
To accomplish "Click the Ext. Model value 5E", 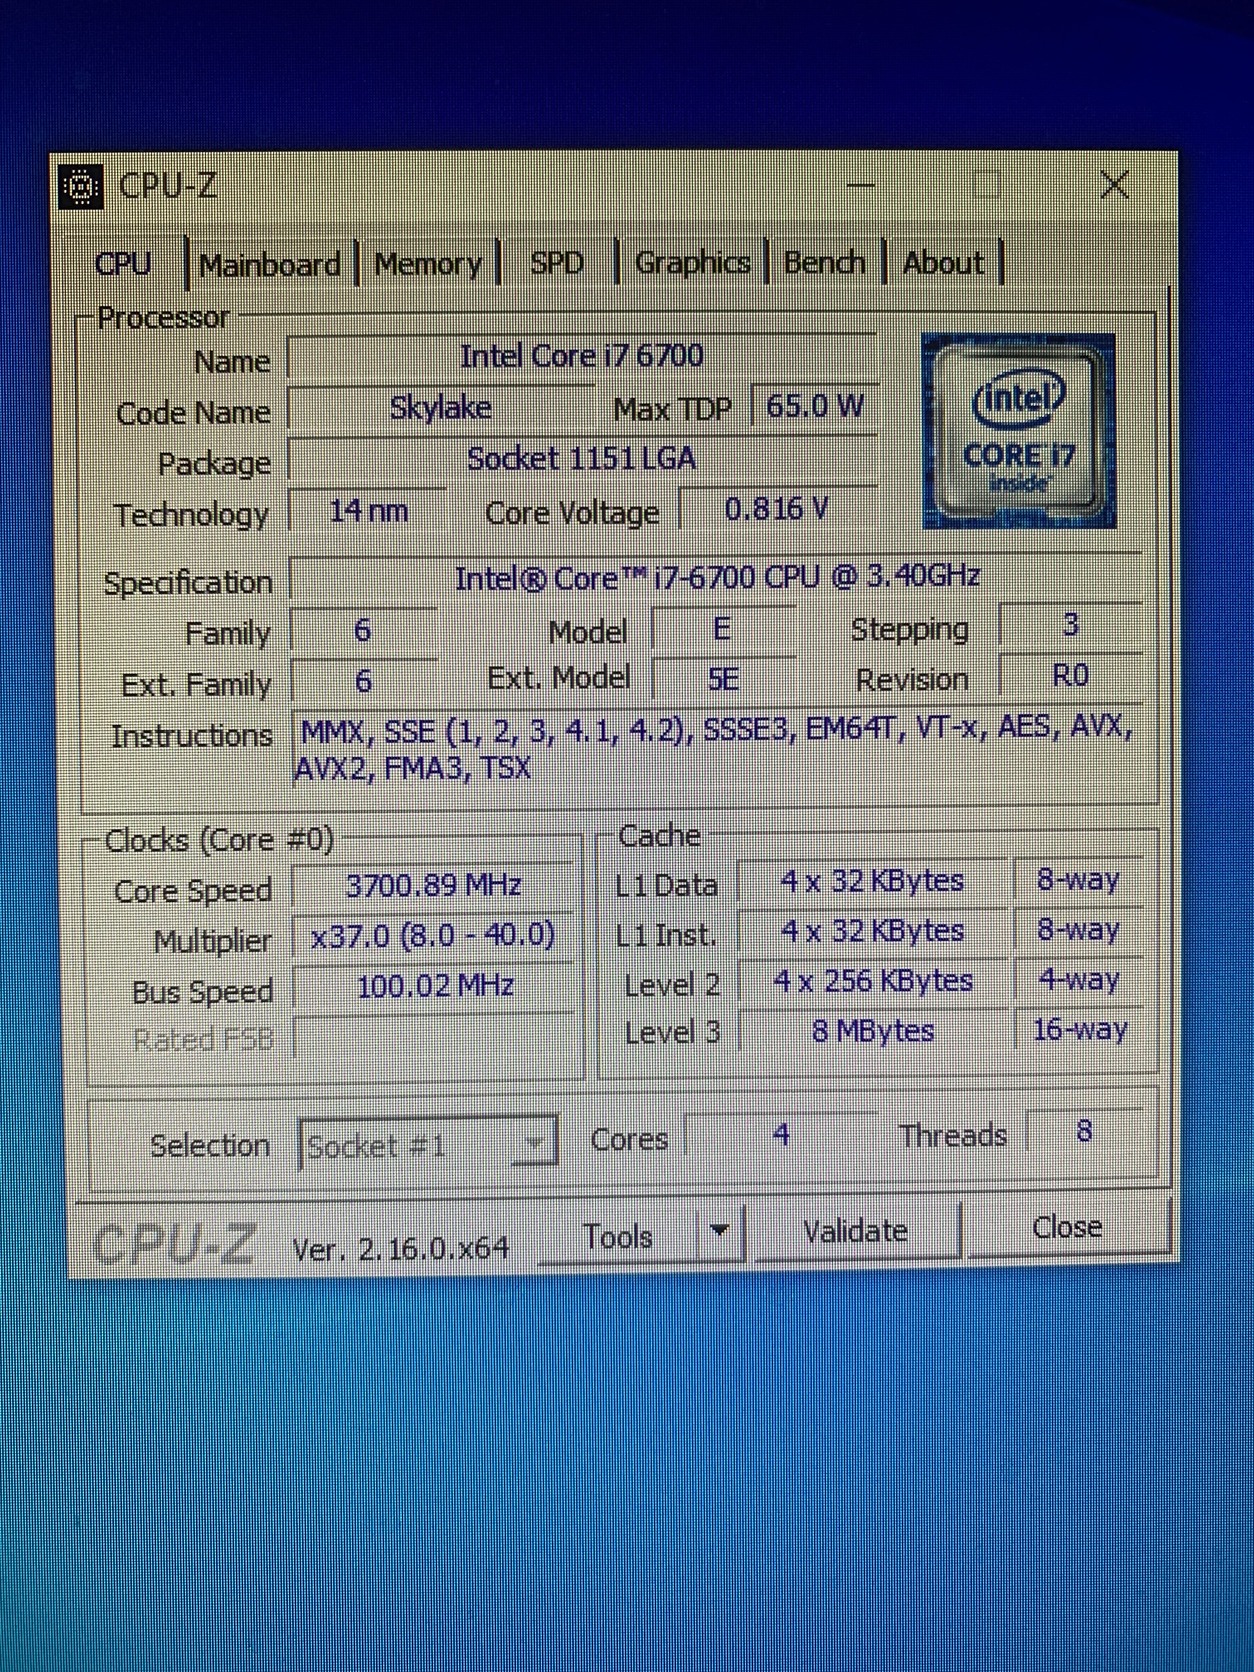I will coord(723,680).
